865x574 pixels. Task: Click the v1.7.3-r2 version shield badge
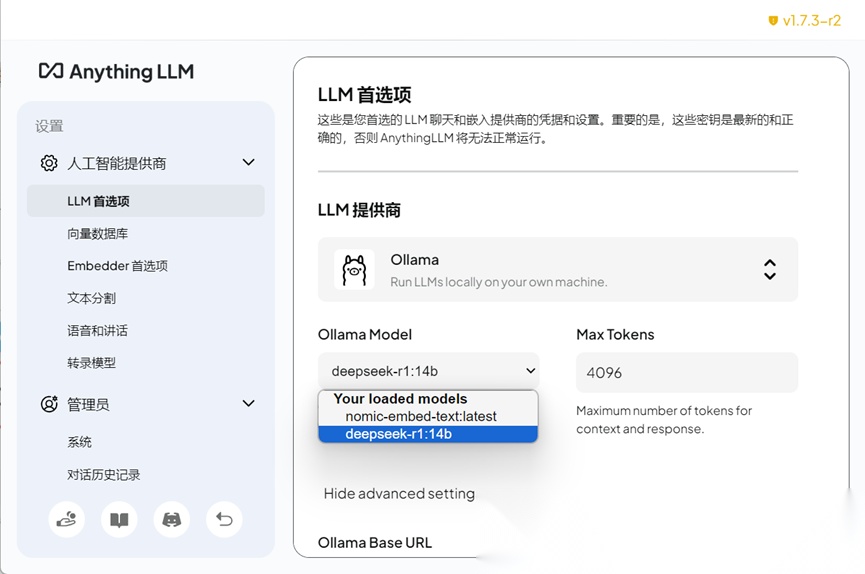[804, 21]
